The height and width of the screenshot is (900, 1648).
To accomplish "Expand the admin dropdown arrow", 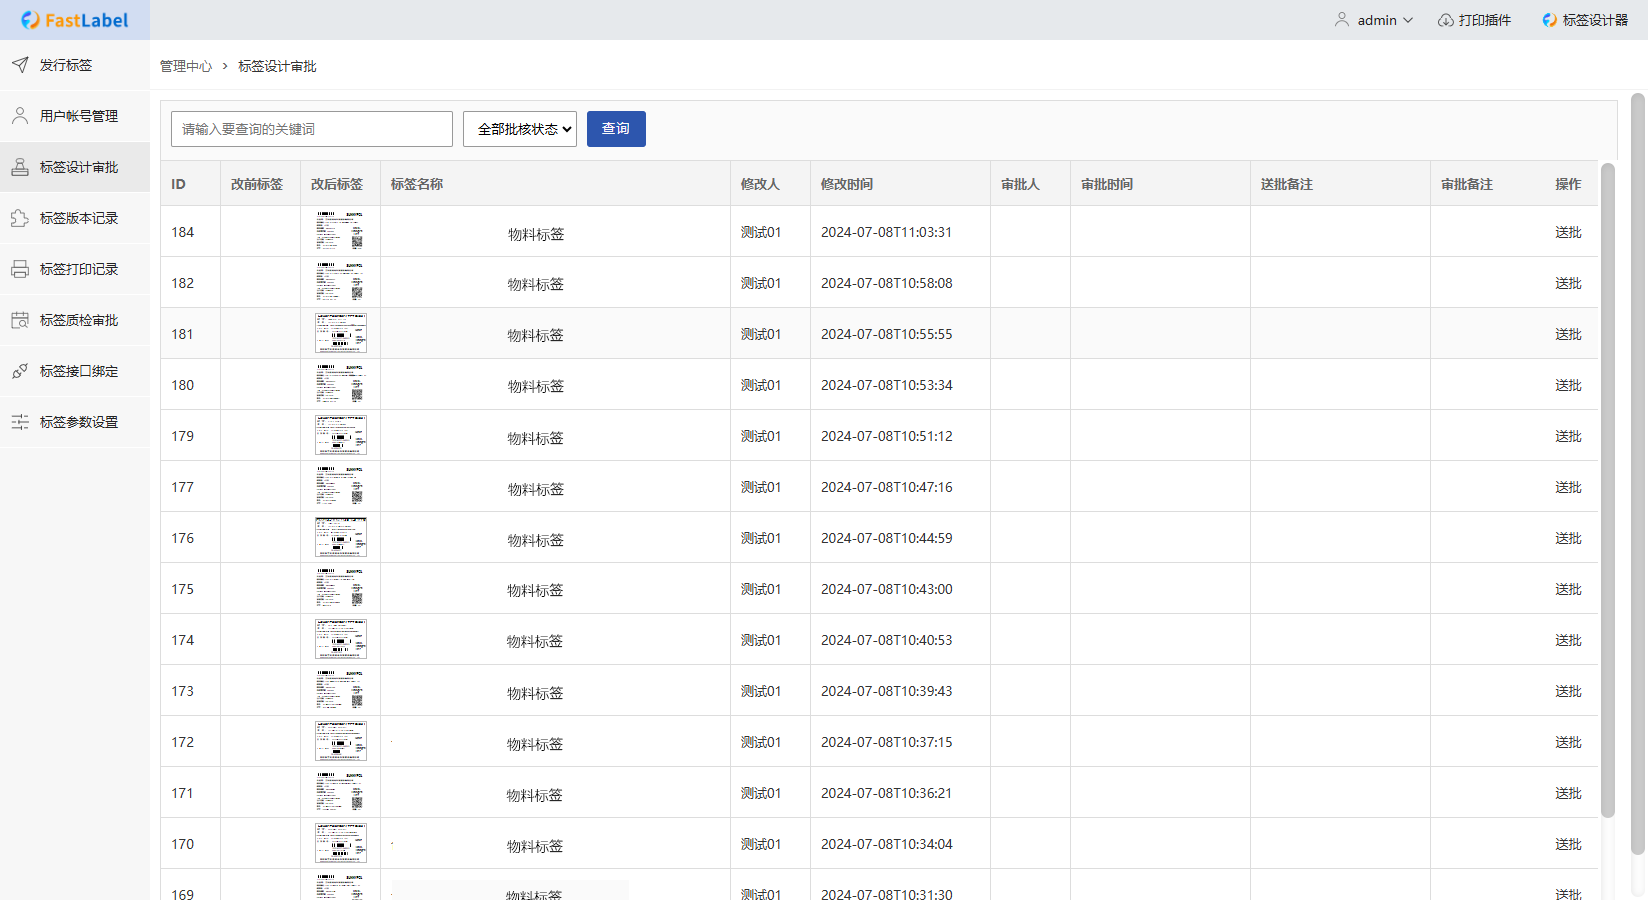I will pos(1408,20).
